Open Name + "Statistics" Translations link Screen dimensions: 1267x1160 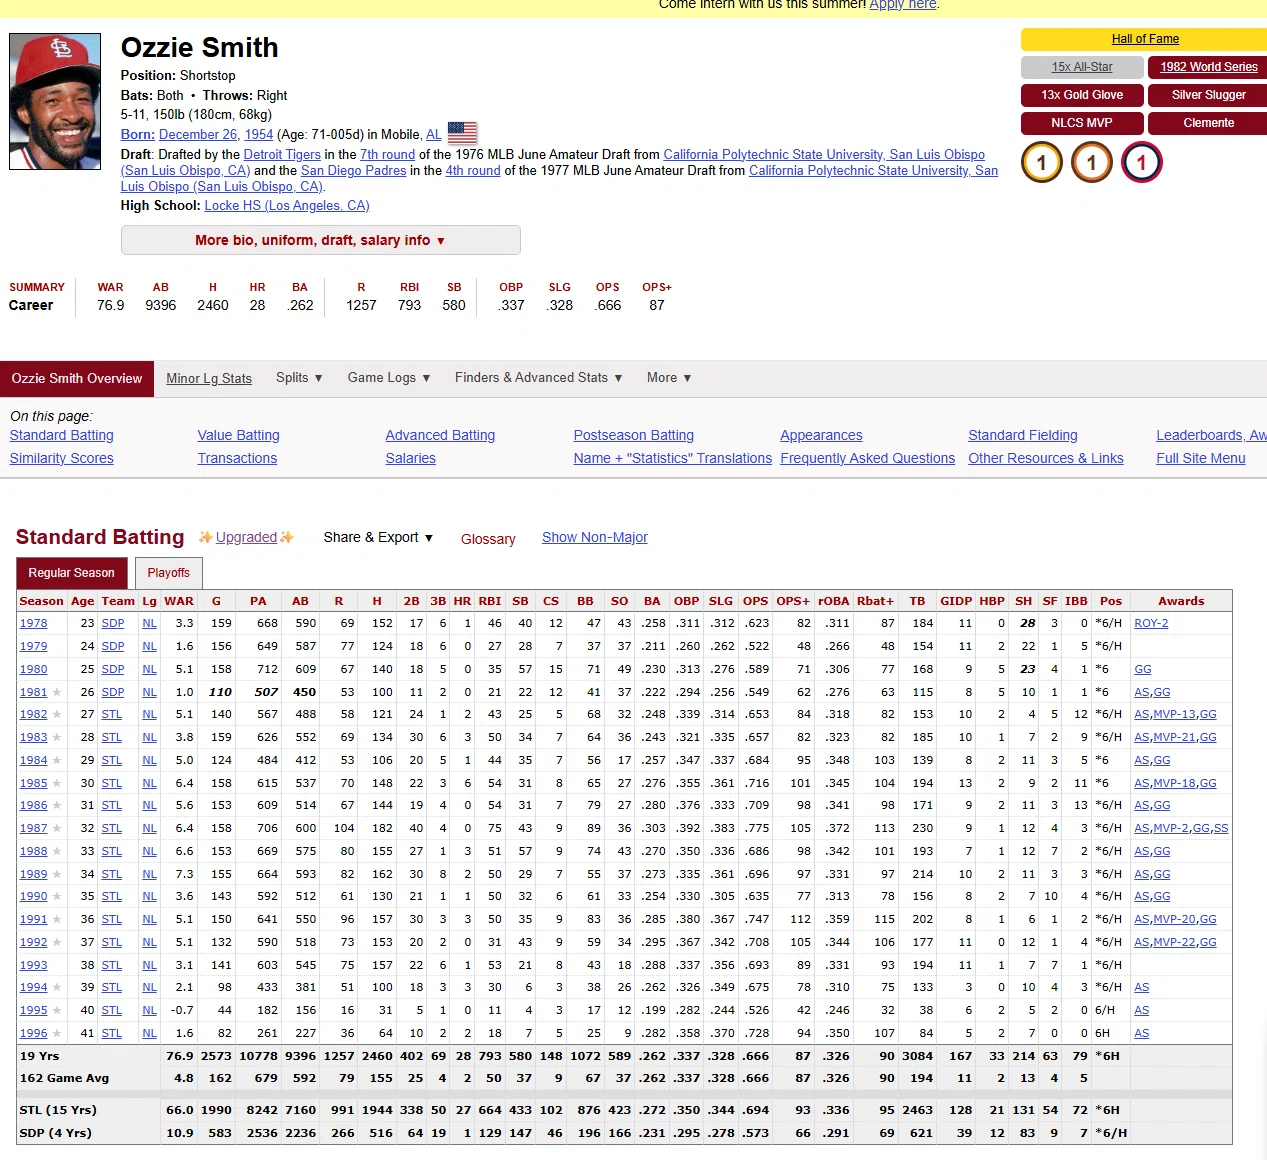click(x=673, y=458)
